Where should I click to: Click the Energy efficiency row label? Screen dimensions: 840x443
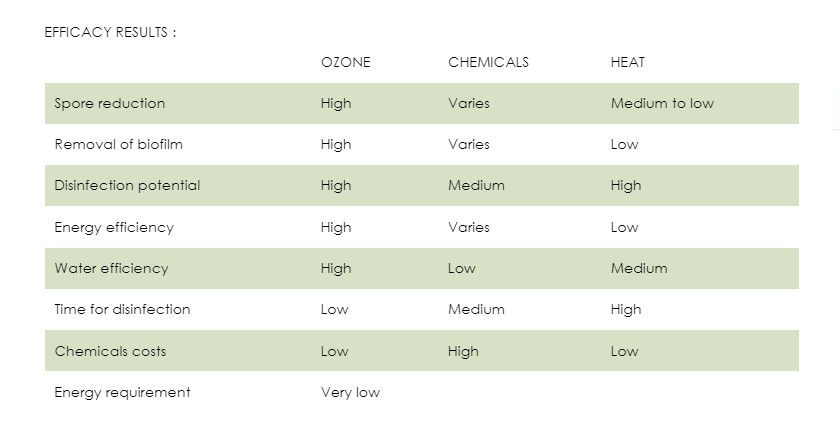point(114,227)
